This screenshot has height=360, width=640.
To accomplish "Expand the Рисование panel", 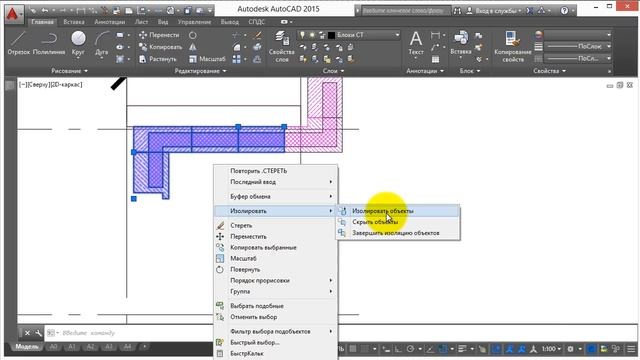I will point(69,71).
